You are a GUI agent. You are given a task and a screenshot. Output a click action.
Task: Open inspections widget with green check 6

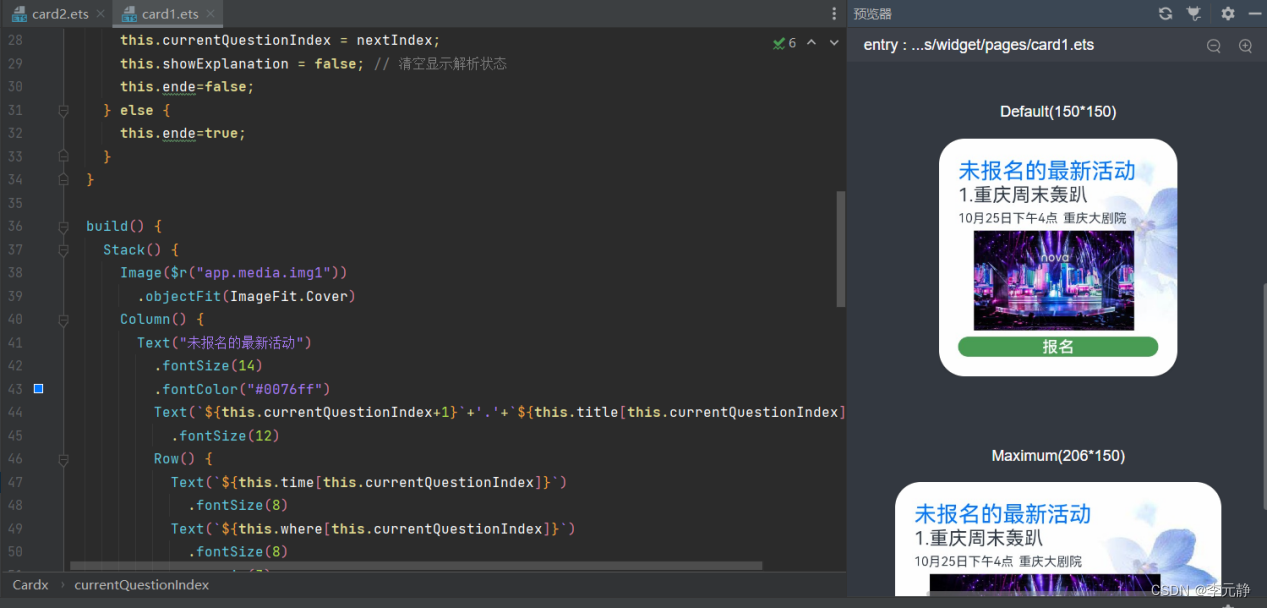pyautogui.click(x=785, y=43)
